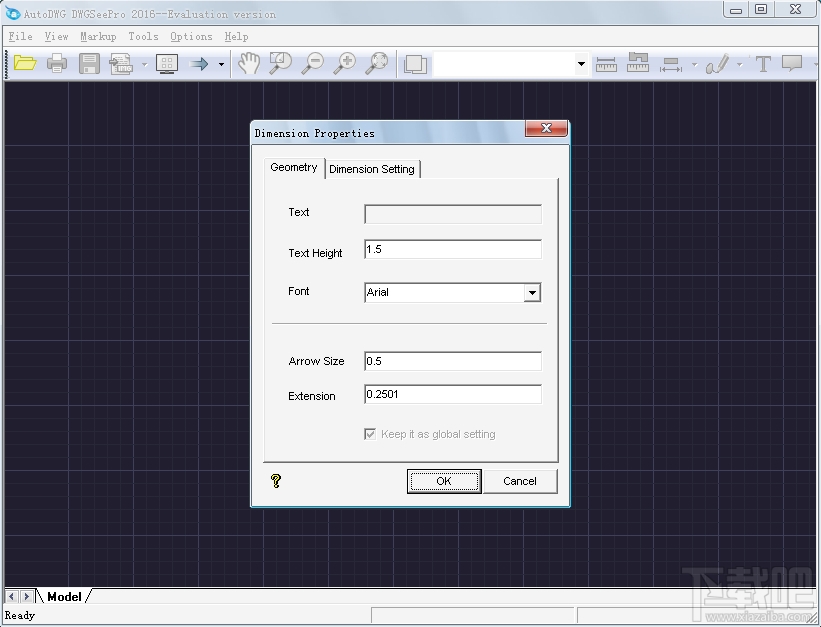Open the arrow beside the Export image icon
This screenshot has height=627, width=821.
point(145,64)
